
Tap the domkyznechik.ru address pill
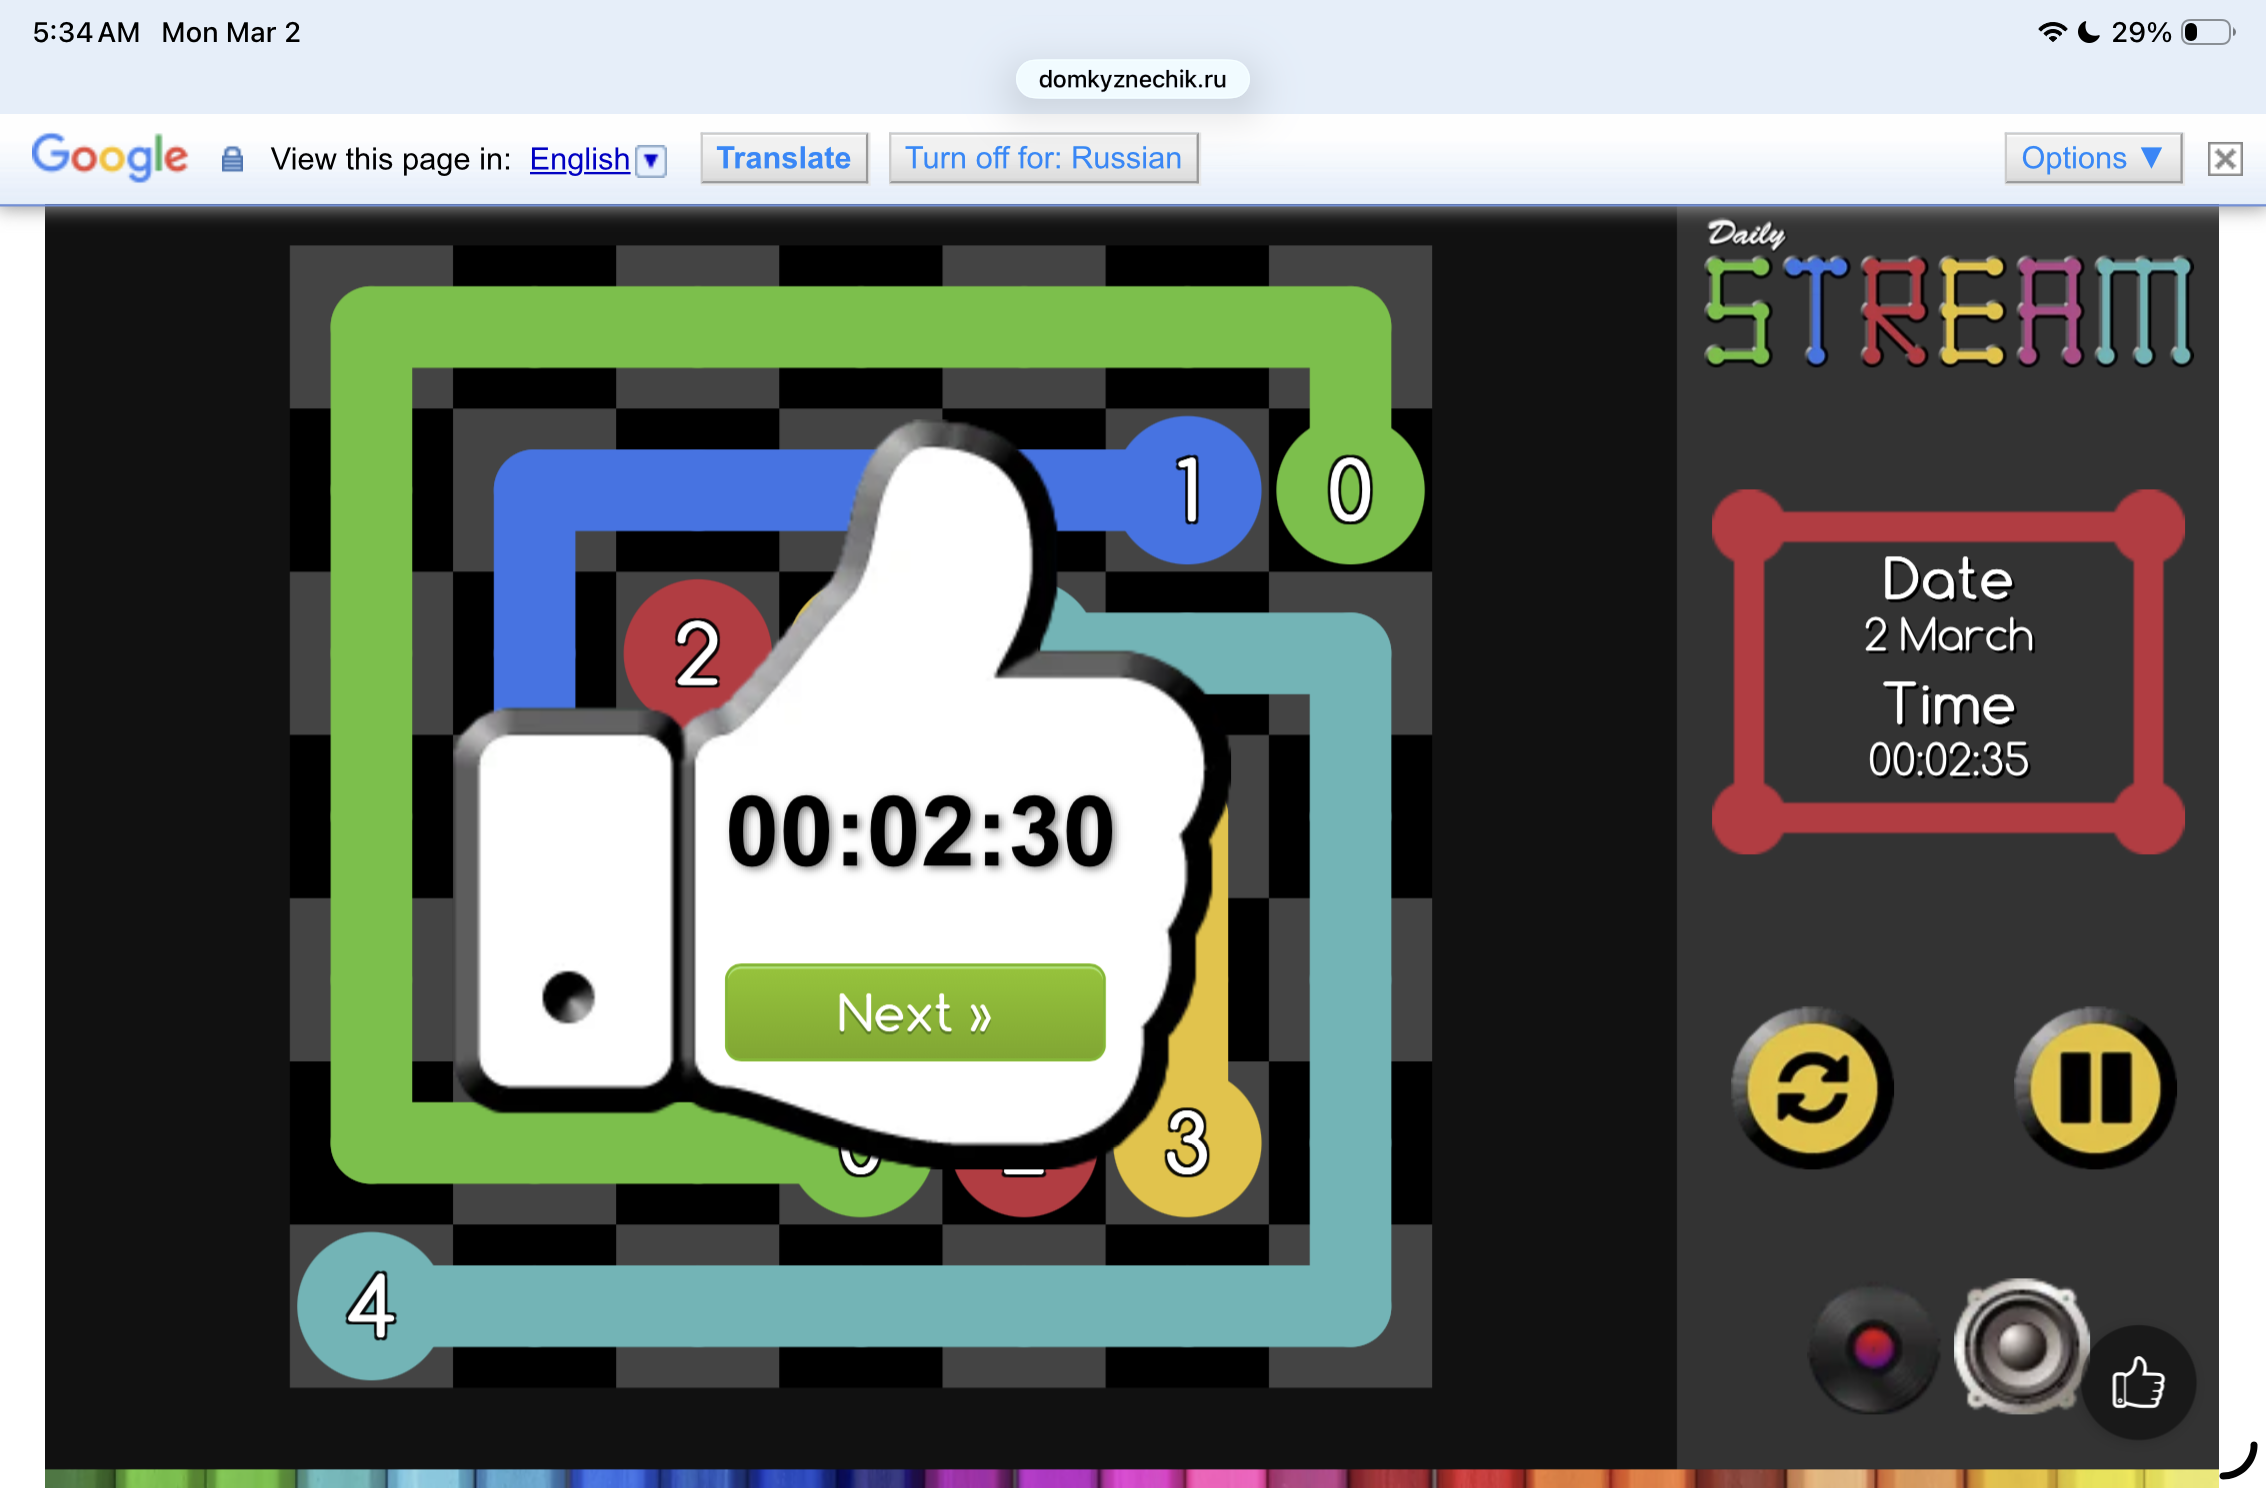point(1132,80)
